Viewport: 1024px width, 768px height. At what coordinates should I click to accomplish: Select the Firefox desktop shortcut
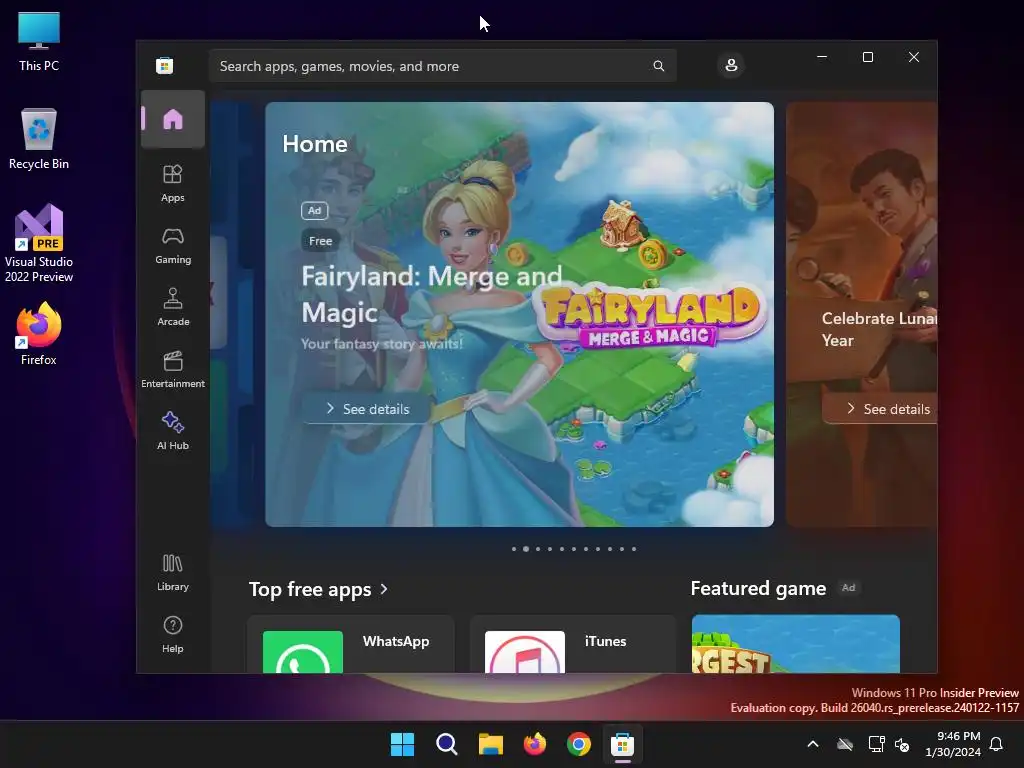39,334
